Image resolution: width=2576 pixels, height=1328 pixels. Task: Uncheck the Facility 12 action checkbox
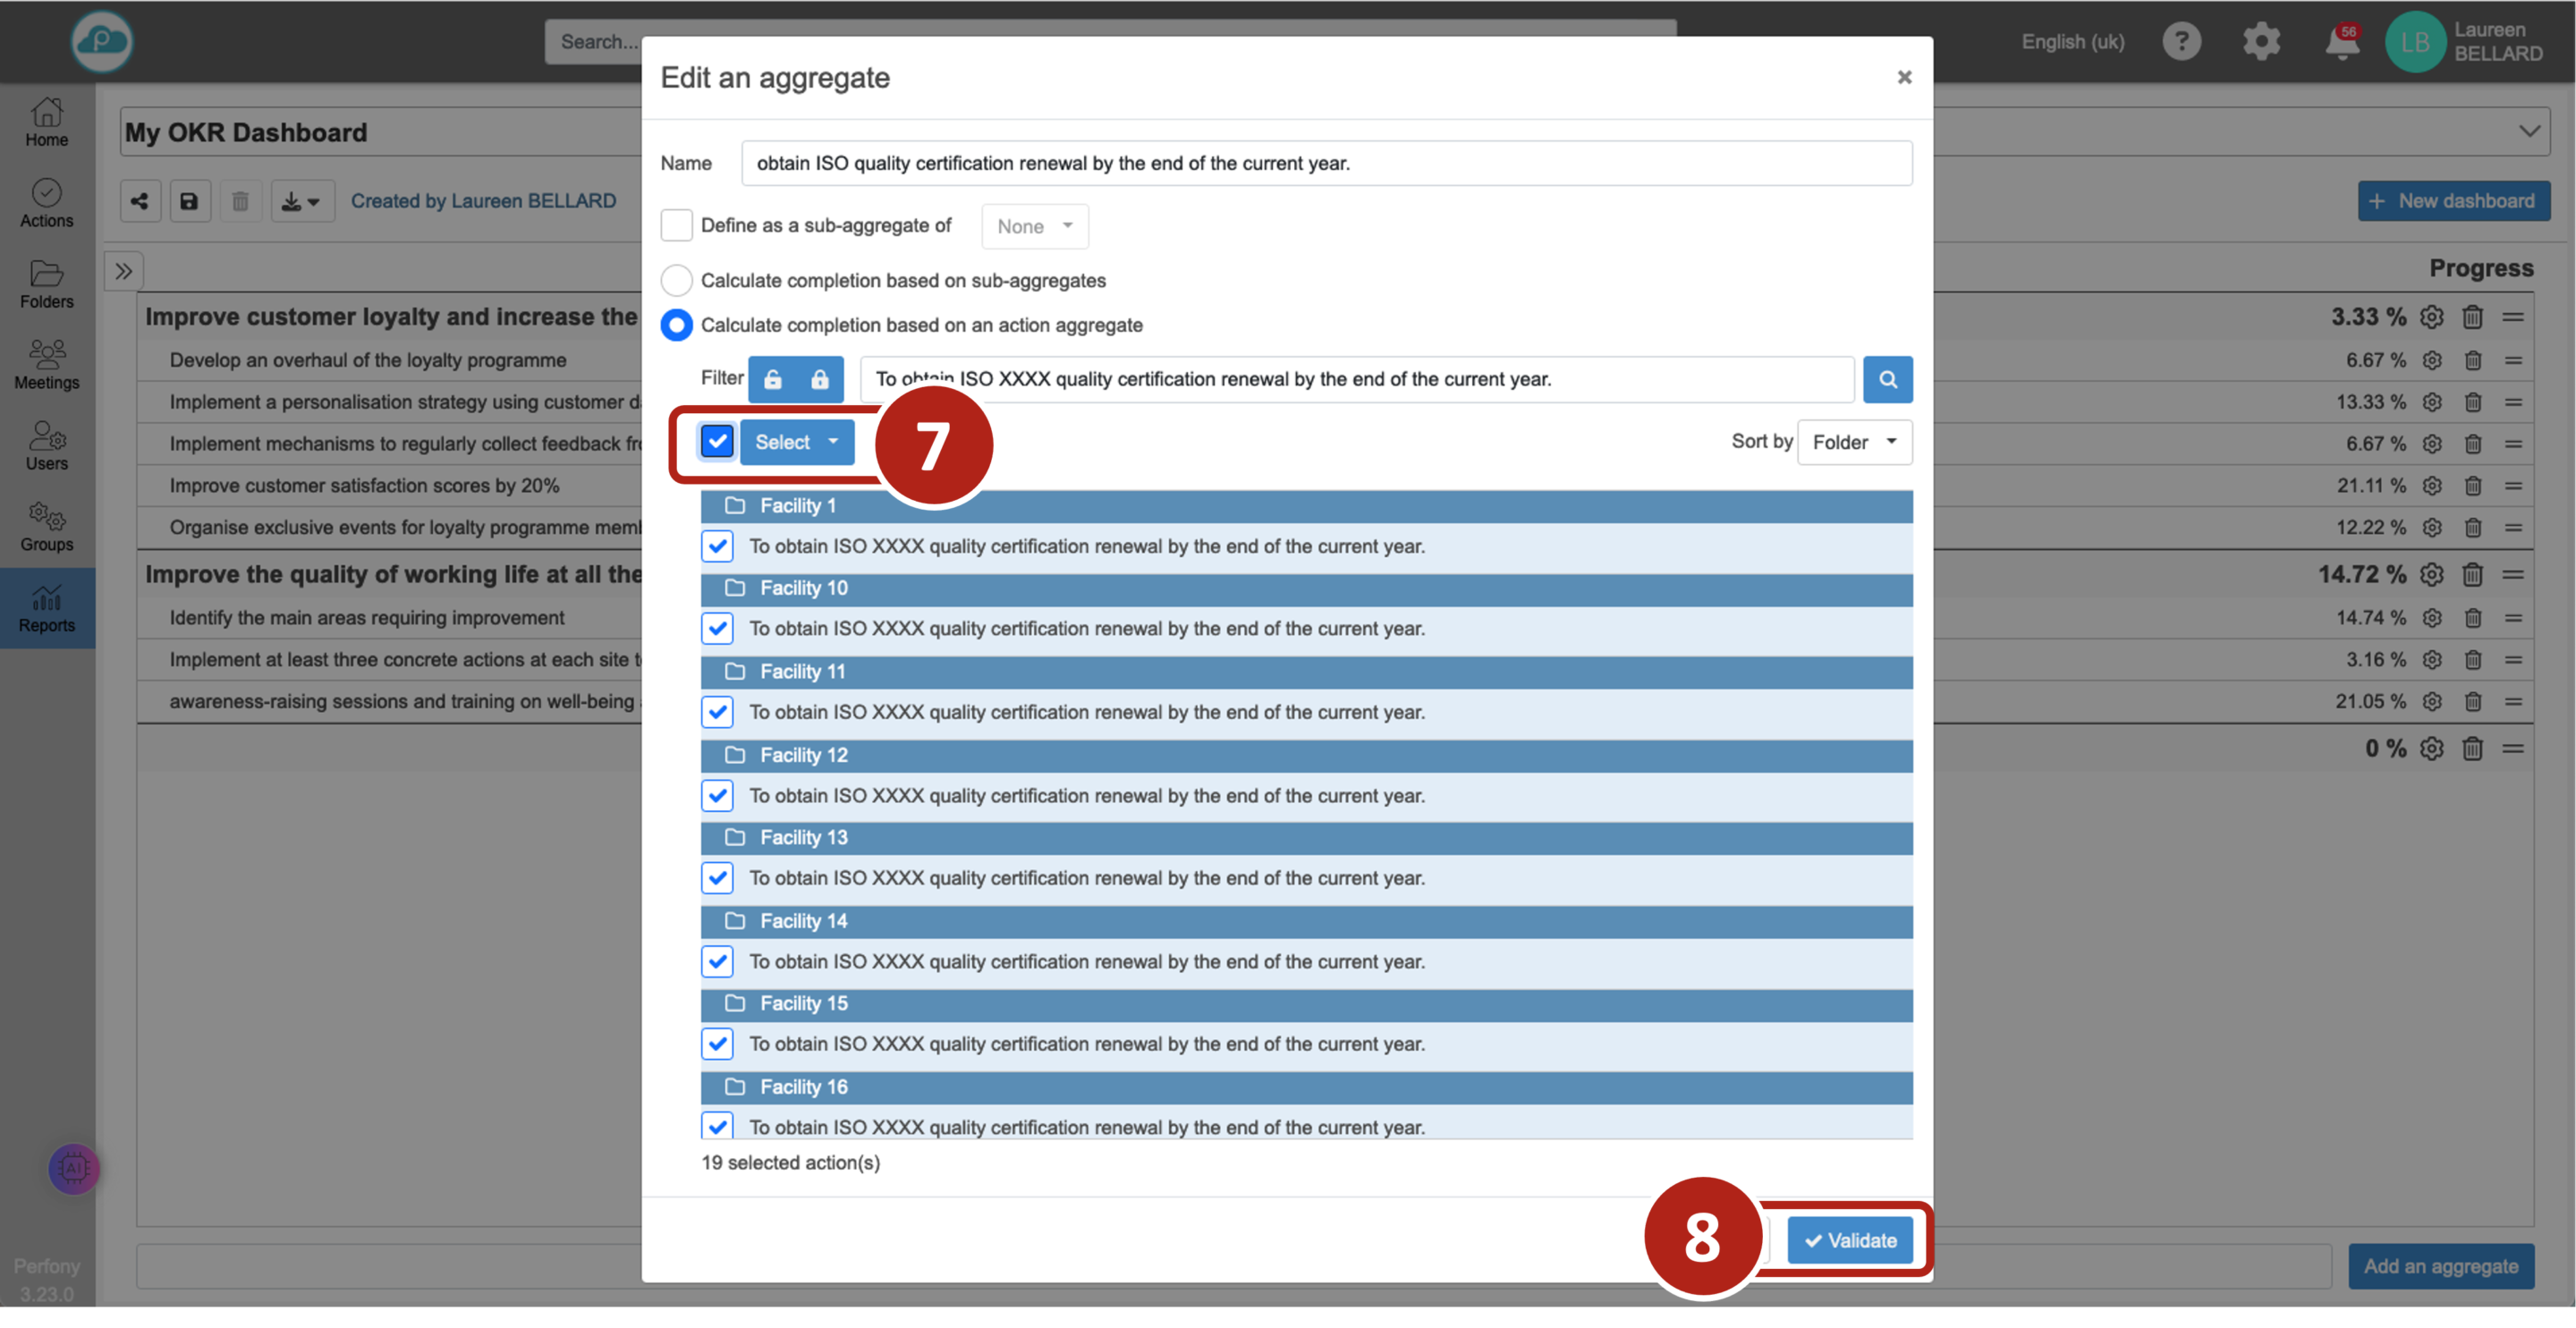(x=717, y=795)
